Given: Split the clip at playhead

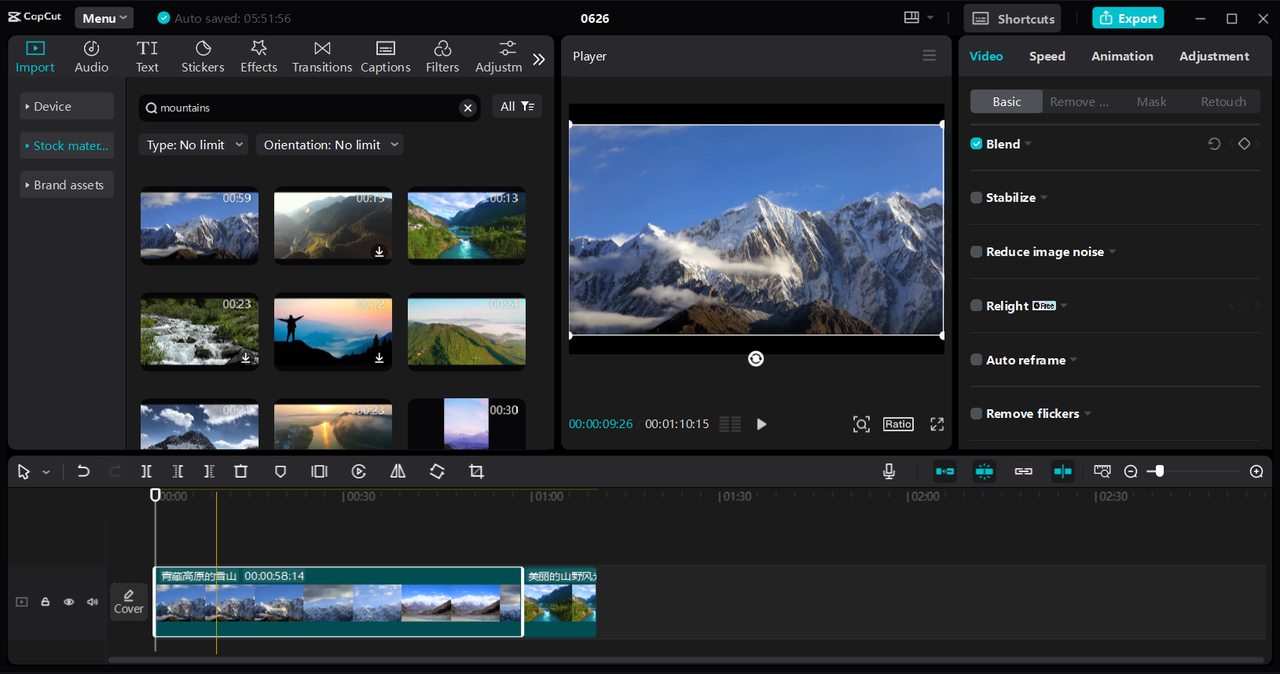Looking at the screenshot, I should (x=146, y=471).
